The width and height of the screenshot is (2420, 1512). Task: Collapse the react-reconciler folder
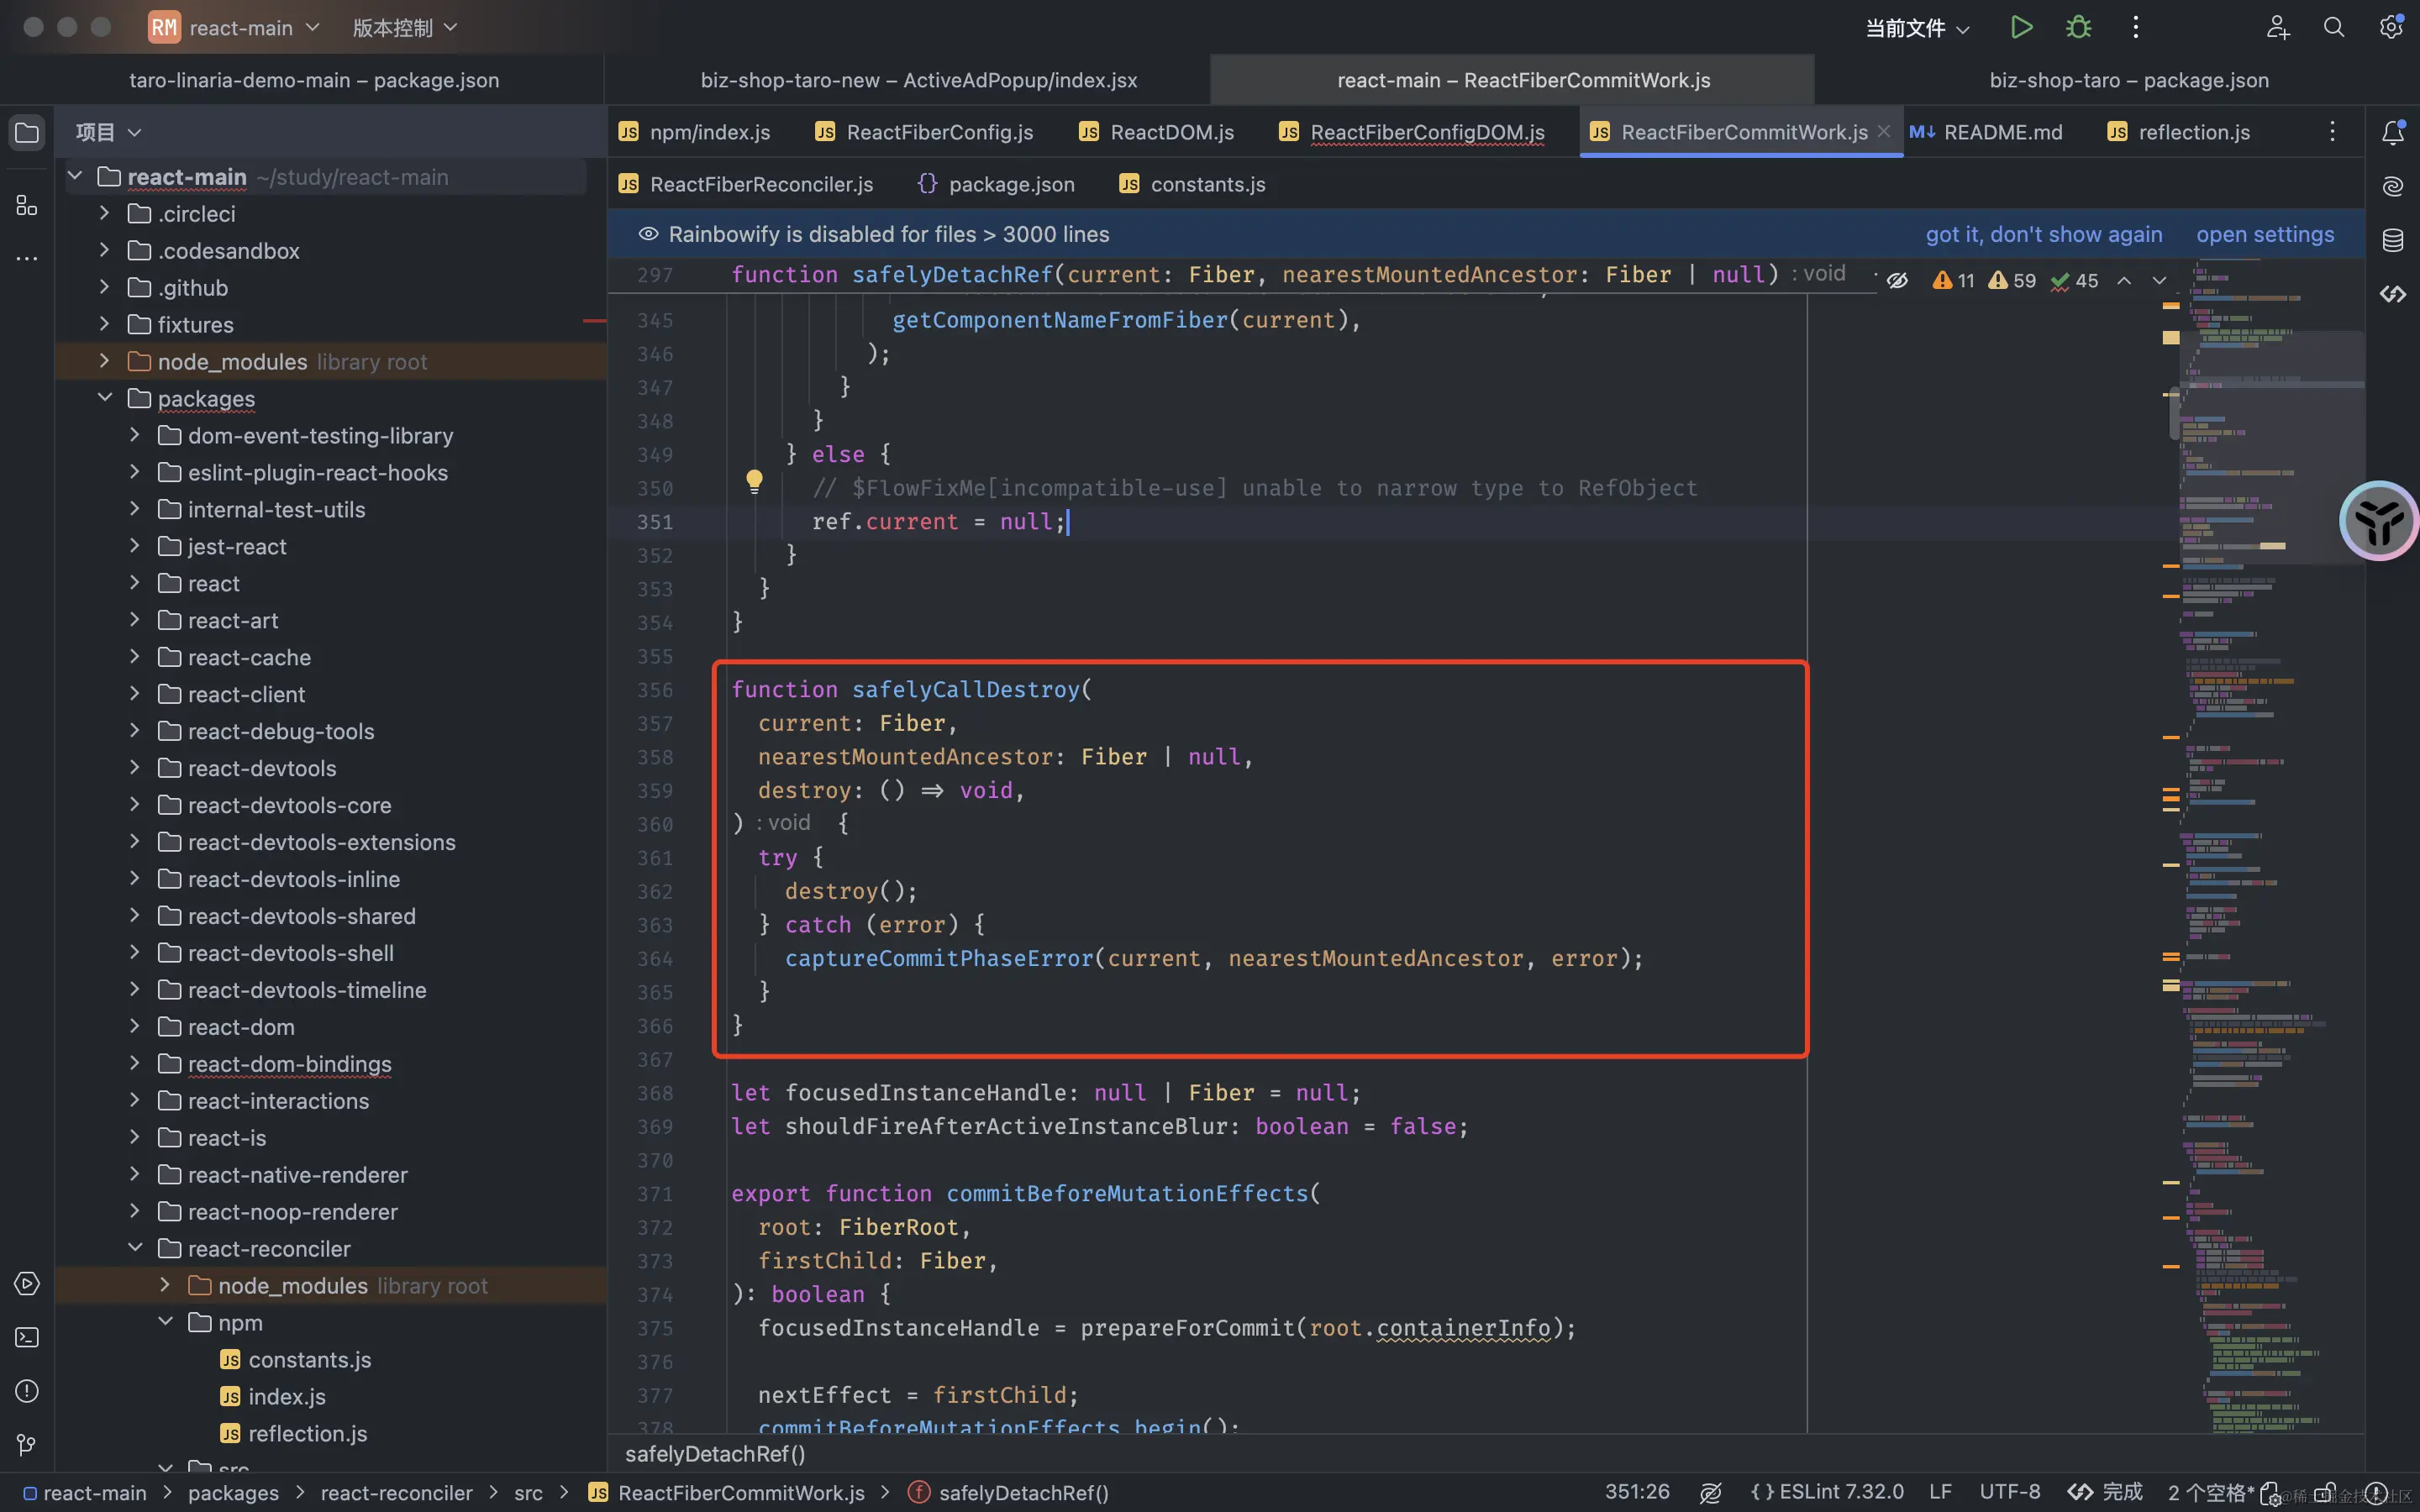pos(134,1248)
